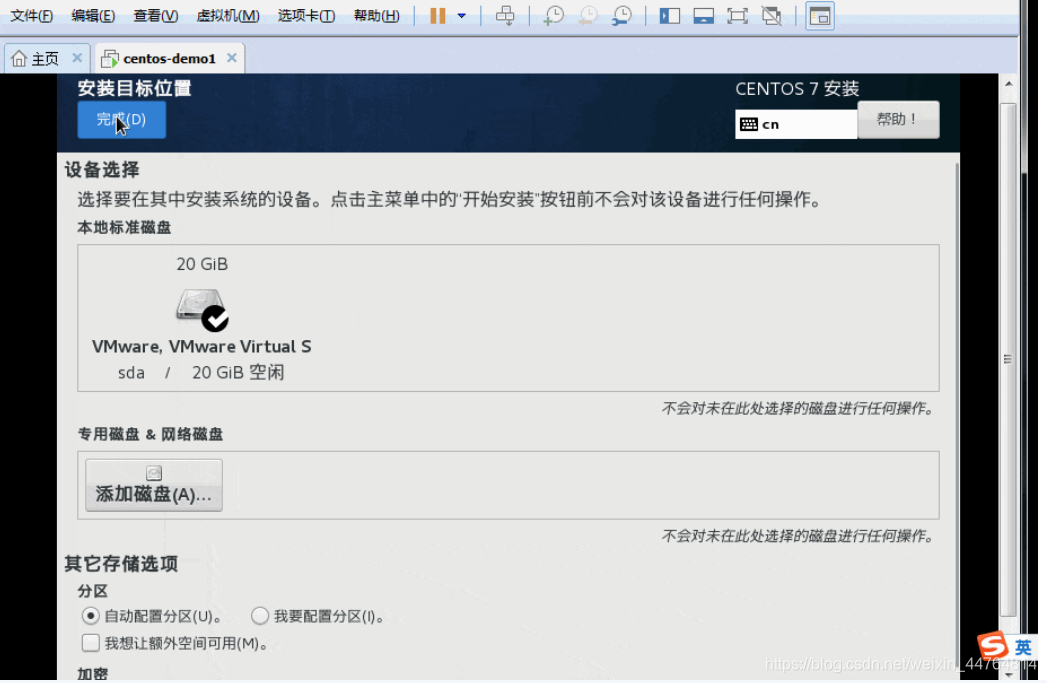The width and height of the screenshot is (1047, 683).
Task: Click the Sogou input method icon
Action: [993, 646]
